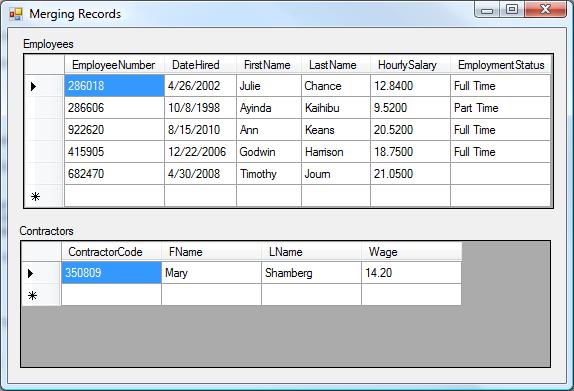Select contractor first name Mary
574x391 pixels.
[211, 273]
